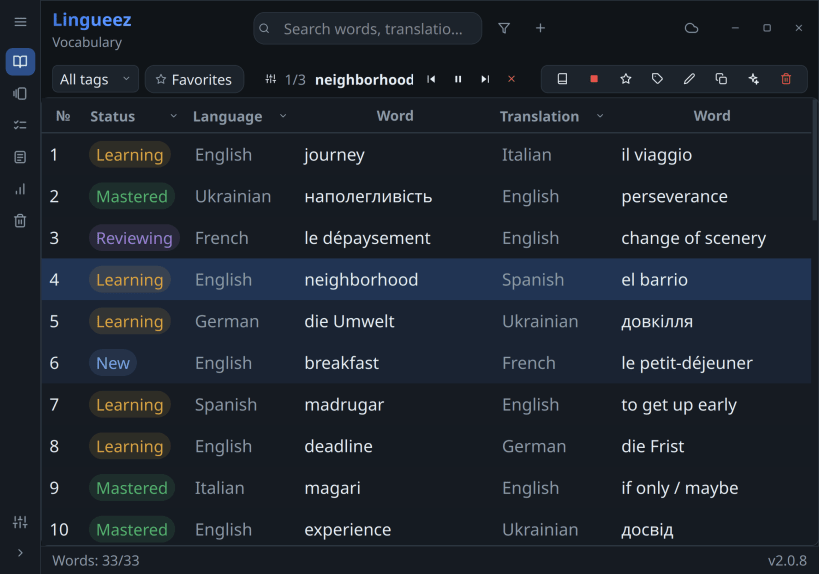Open the Translation column dropdown arrow
This screenshot has height=574, width=819.
(x=600, y=116)
